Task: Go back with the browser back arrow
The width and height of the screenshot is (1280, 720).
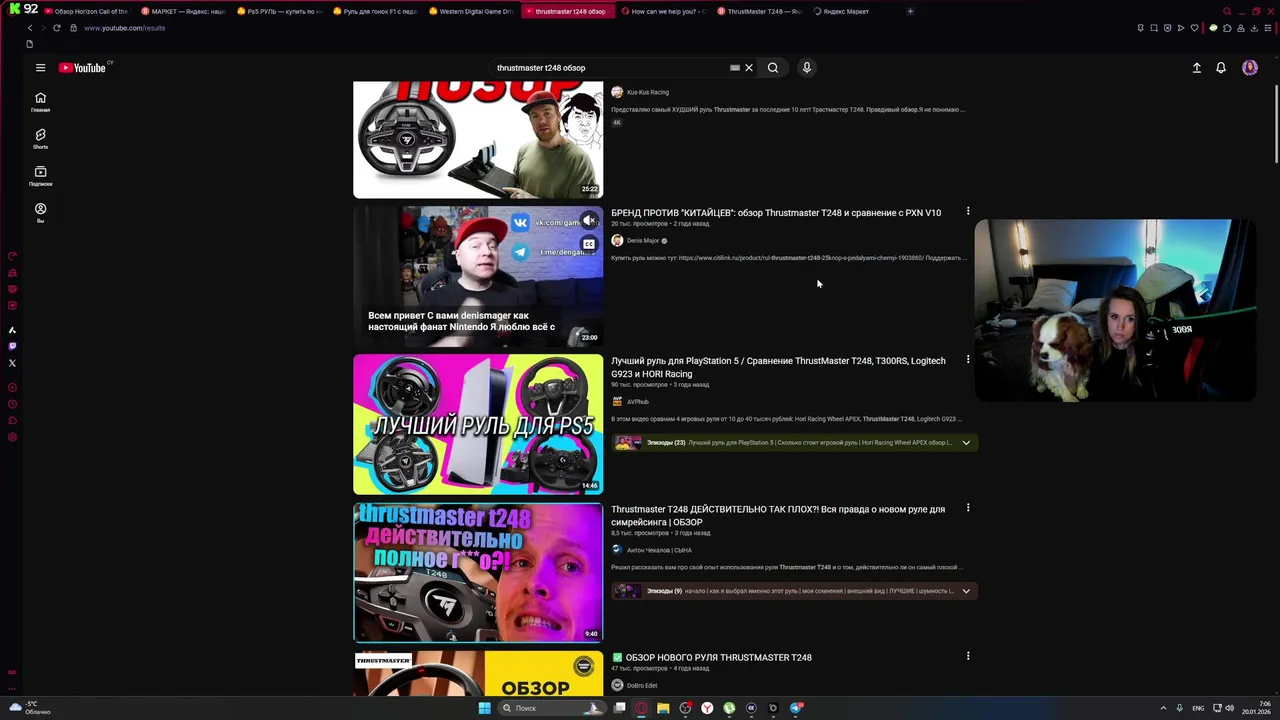Action: point(30,28)
